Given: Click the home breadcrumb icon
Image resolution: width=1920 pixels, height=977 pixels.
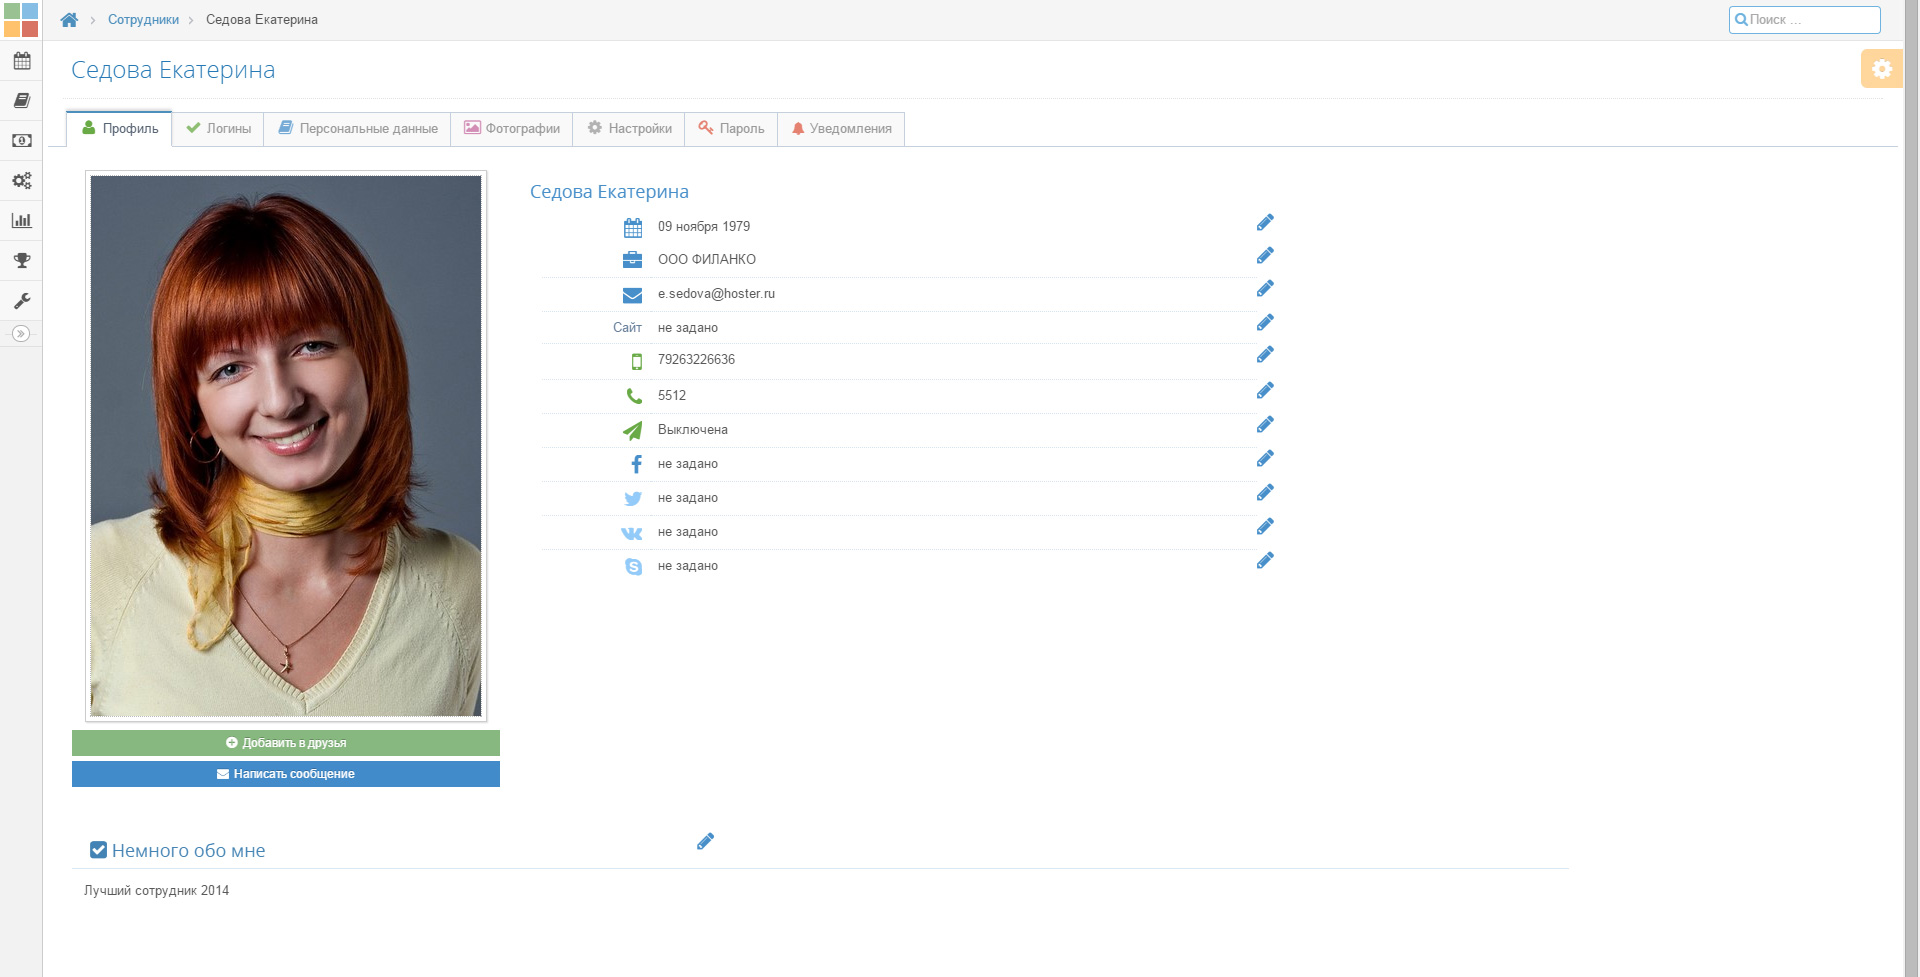Looking at the screenshot, I should 69,20.
